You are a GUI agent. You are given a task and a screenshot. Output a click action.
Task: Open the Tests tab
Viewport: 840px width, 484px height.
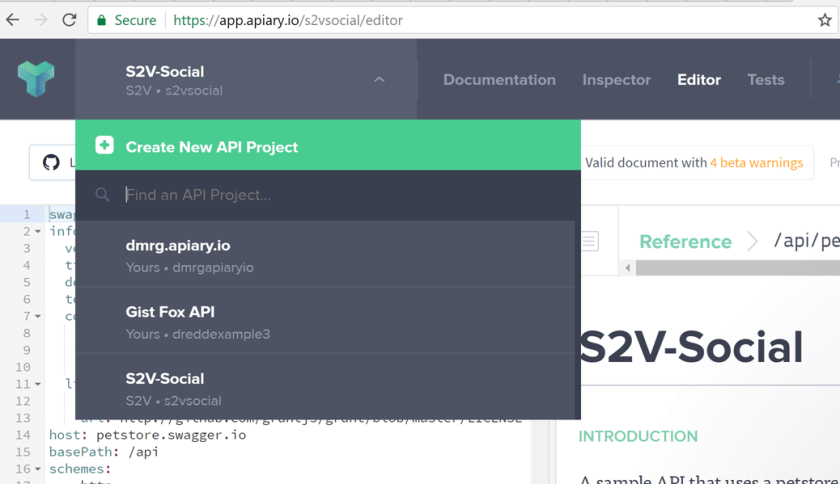tap(765, 80)
